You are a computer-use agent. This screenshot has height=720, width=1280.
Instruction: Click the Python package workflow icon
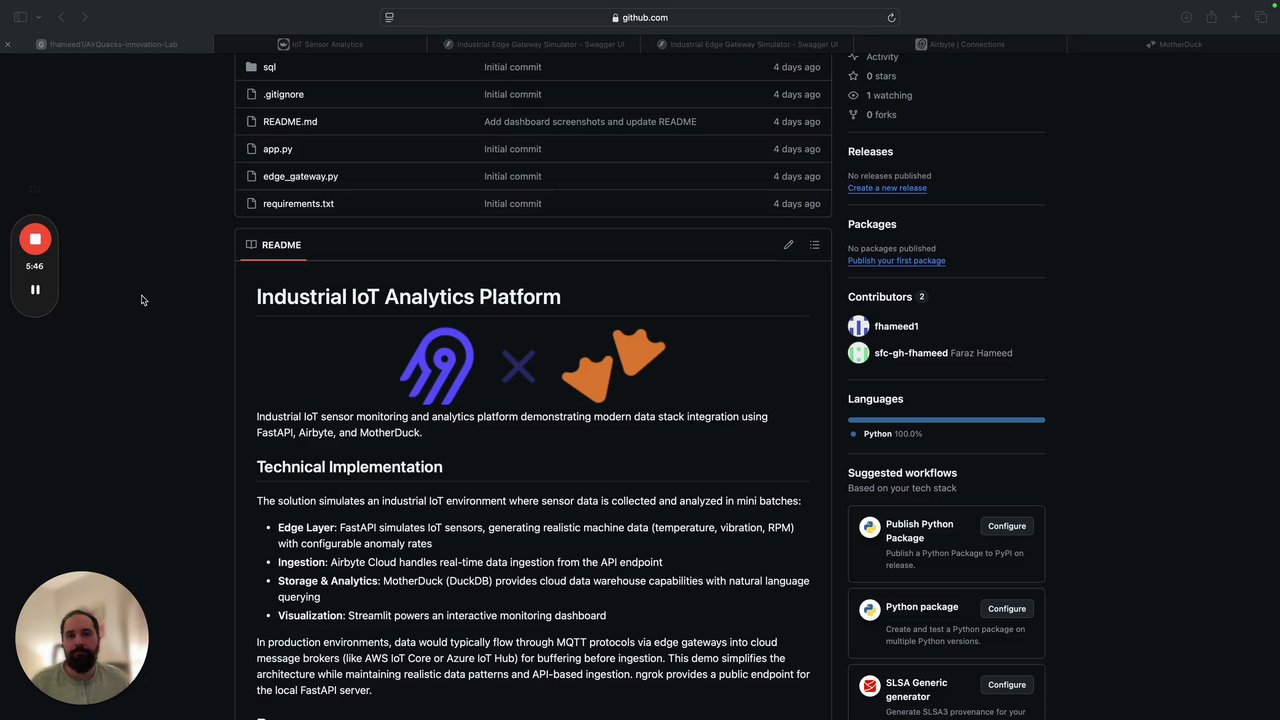tap(870, 610)
